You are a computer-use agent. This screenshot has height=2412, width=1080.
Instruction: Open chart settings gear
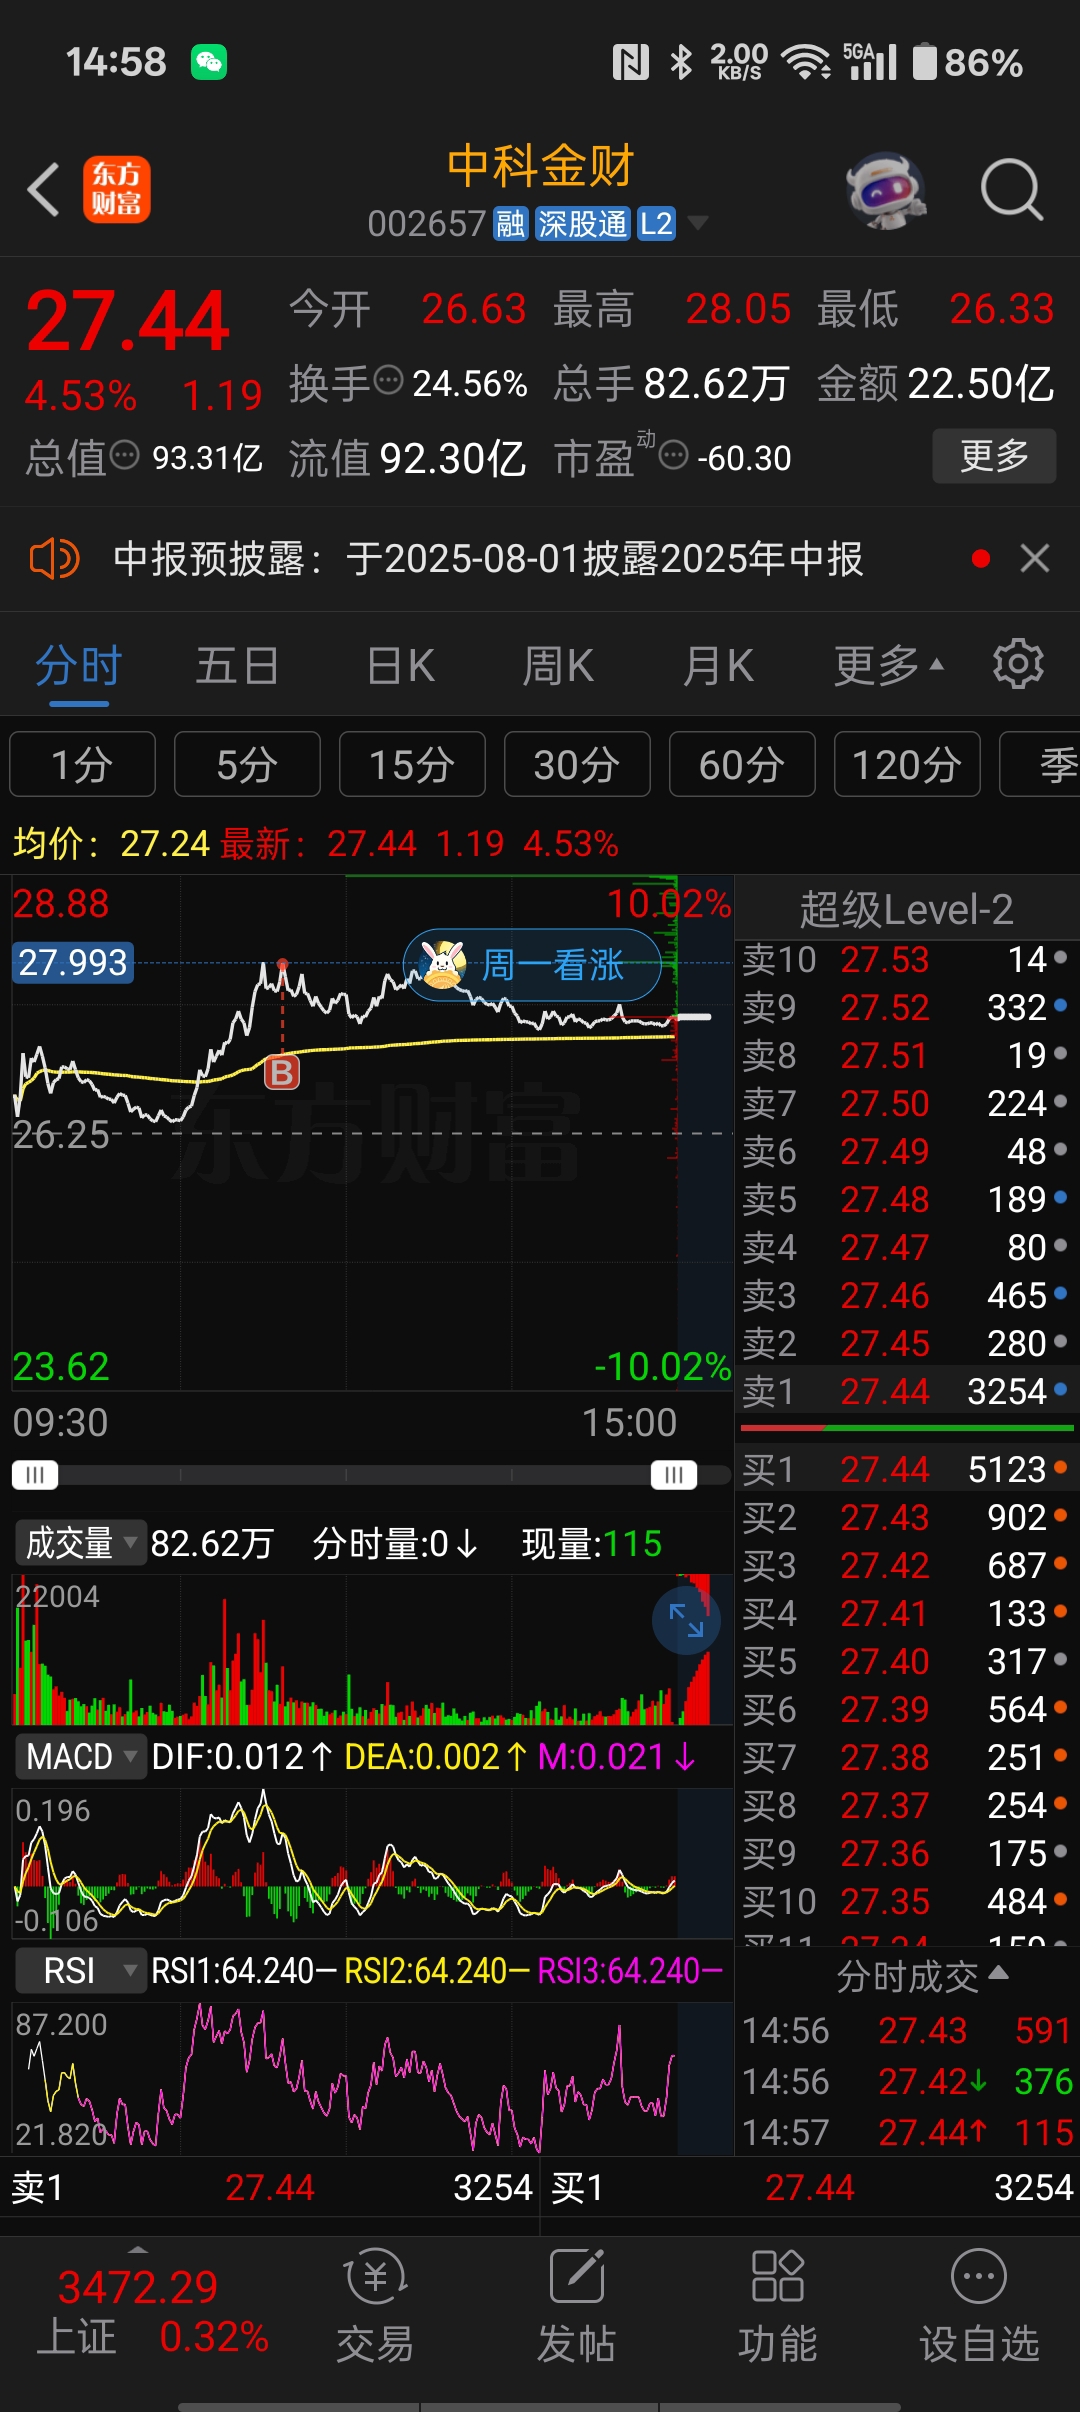point(1018,665)
